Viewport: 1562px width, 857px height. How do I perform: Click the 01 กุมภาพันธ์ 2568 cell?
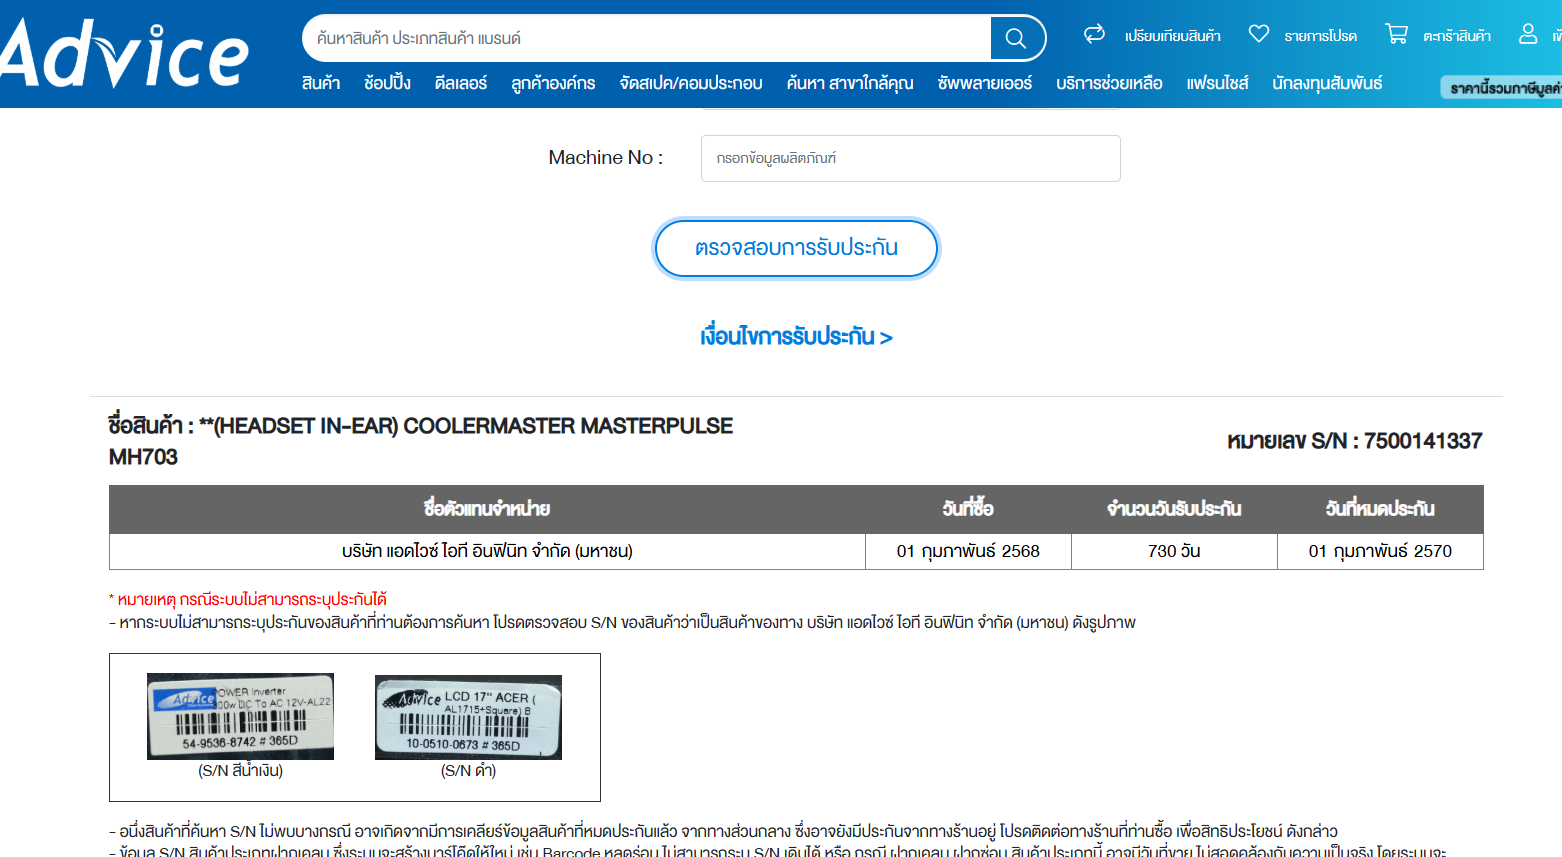[968, 551]
